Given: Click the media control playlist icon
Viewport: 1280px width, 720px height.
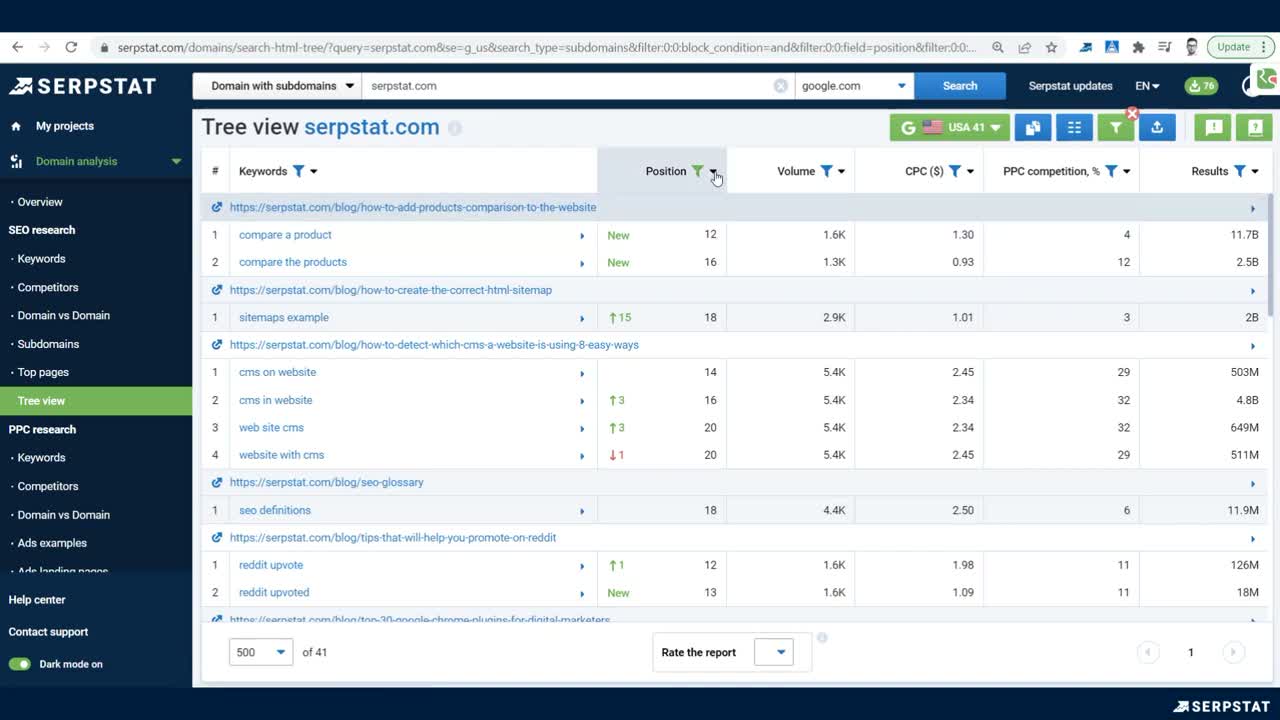Looking at the screenshot, I should 1164,47.
